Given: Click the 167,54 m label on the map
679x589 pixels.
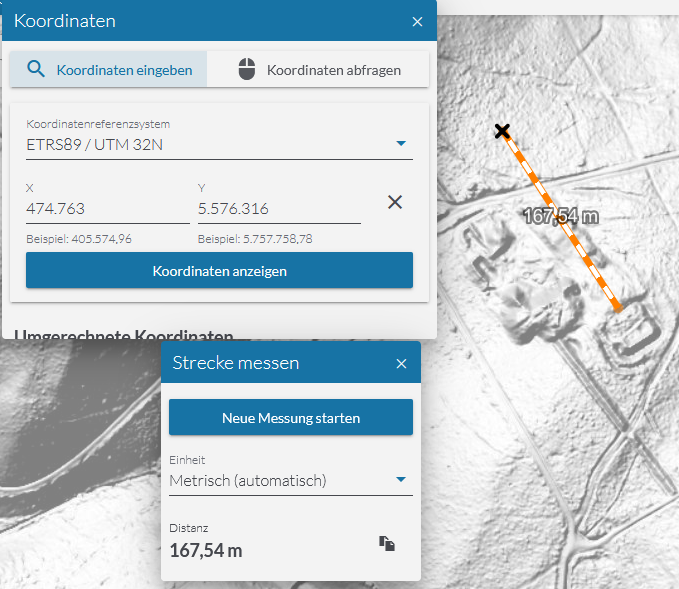Looking at the screenshot, I should [561, 216].
